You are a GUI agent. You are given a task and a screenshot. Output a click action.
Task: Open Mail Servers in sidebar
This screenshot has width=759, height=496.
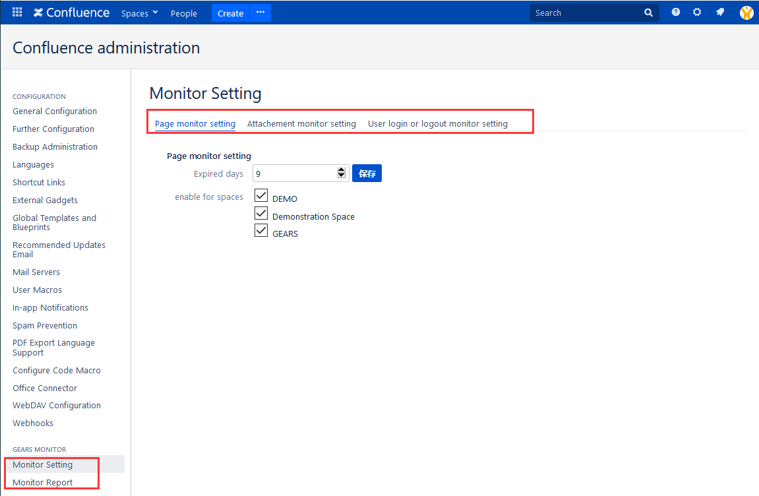(36, 272)
